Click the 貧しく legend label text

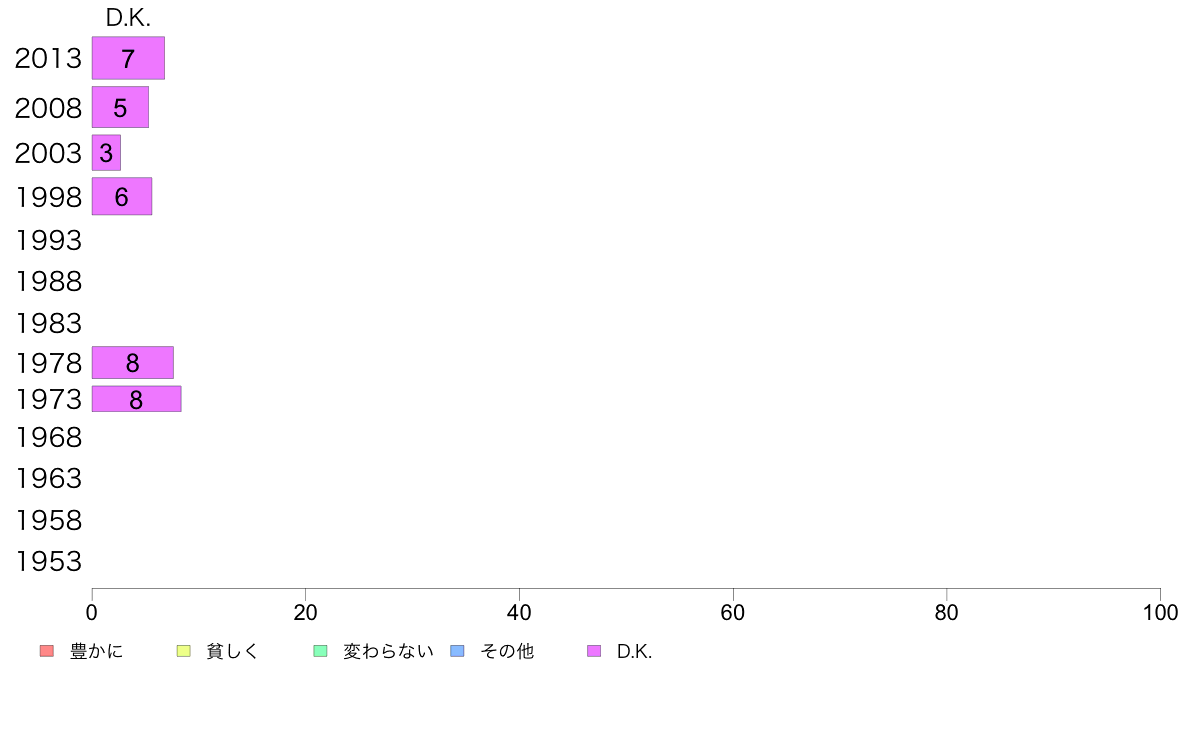point(233,651)
